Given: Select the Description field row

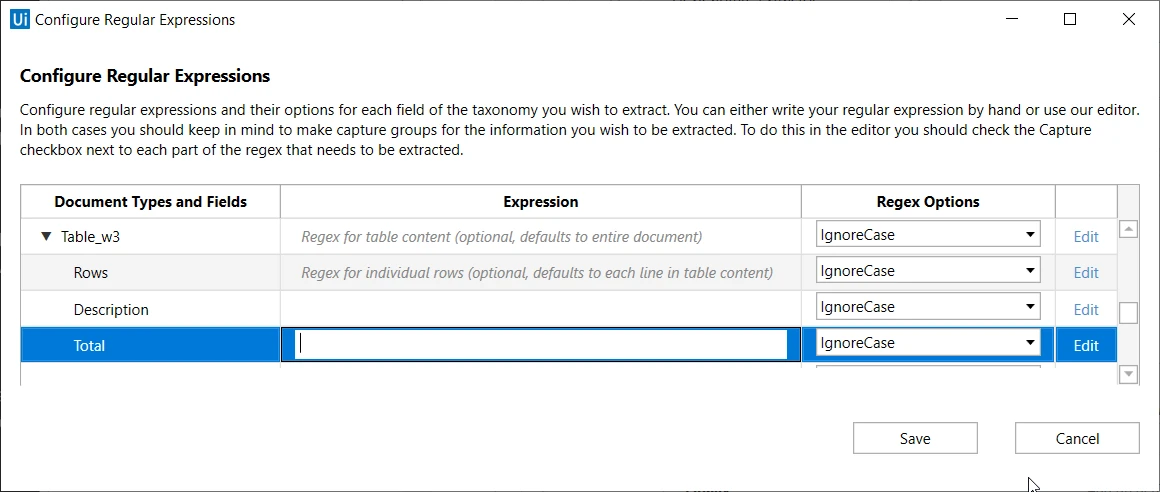Looking at the screenshot, I should (x=150, y=309).
